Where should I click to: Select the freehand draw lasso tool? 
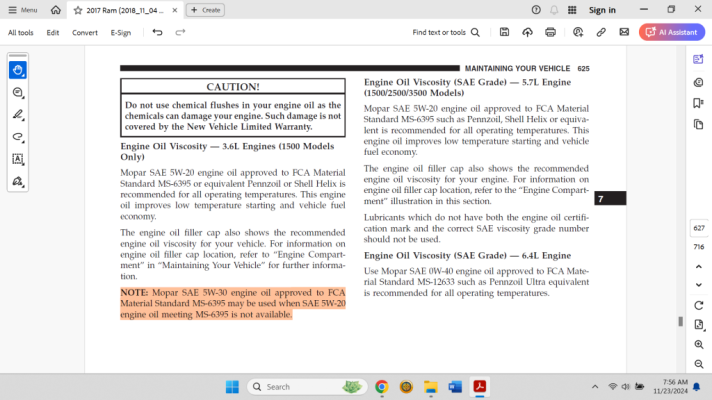click(x=18, y=137)
